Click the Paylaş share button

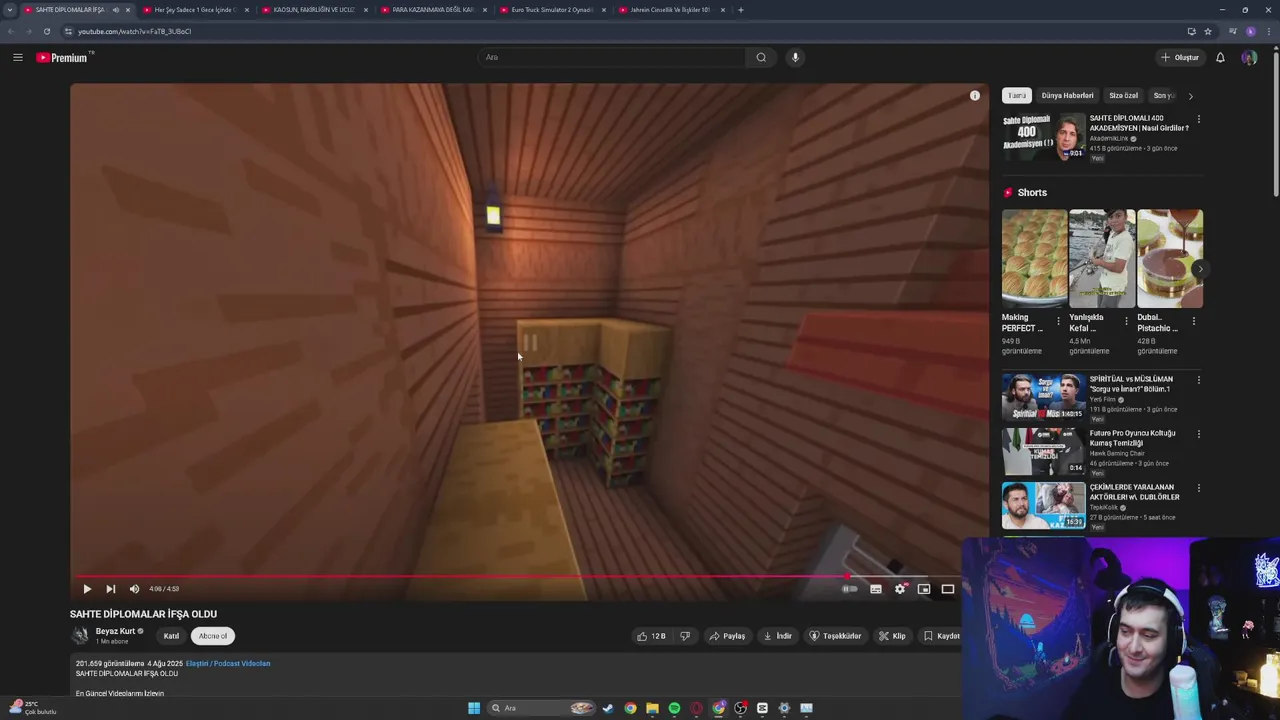(x=727, y=636)
